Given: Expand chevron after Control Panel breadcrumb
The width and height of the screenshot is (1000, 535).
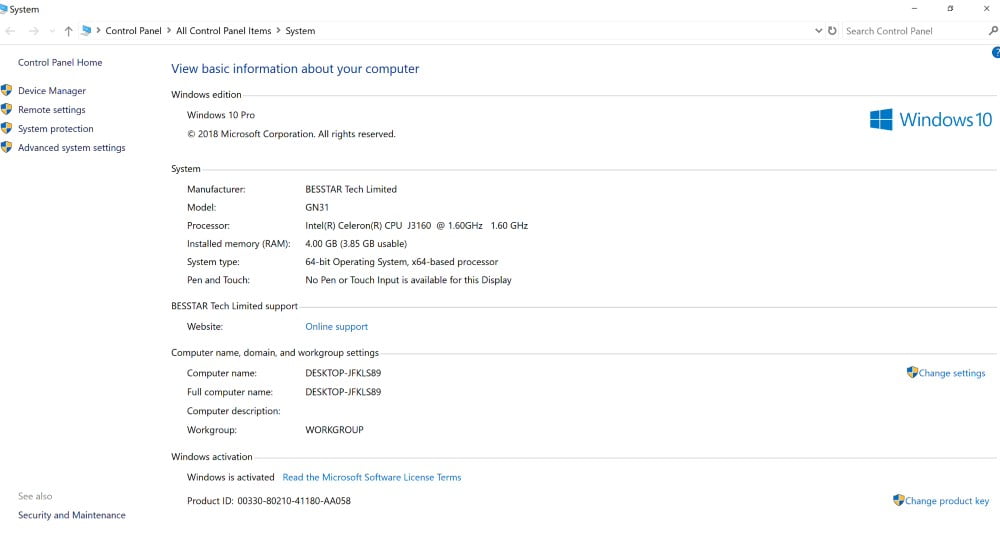Looking at the screenshot, I should tap(169, 31).
